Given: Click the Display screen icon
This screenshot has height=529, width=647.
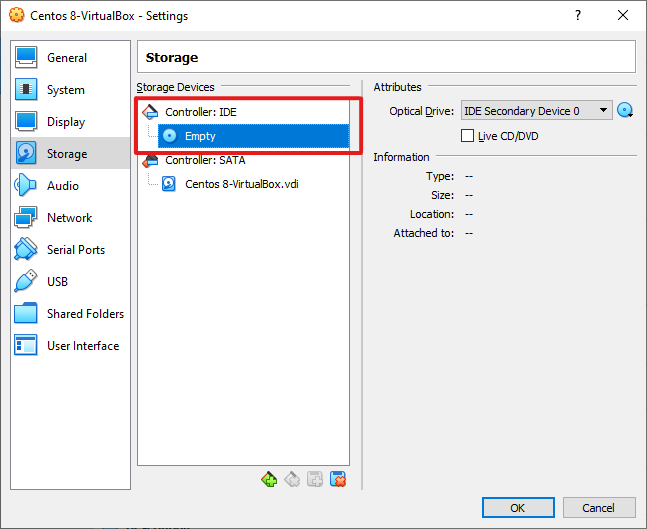Looking at the screenshot, I should [26, 121].
